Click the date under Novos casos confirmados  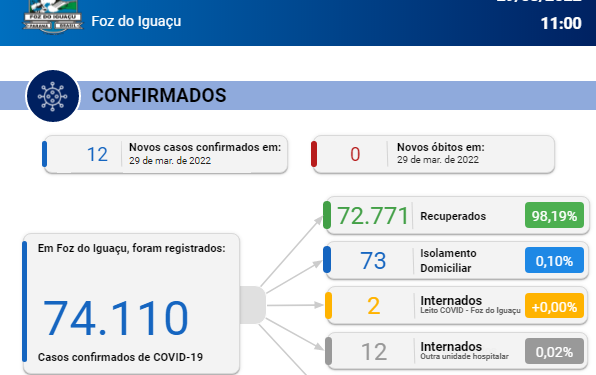pos(170,161)
